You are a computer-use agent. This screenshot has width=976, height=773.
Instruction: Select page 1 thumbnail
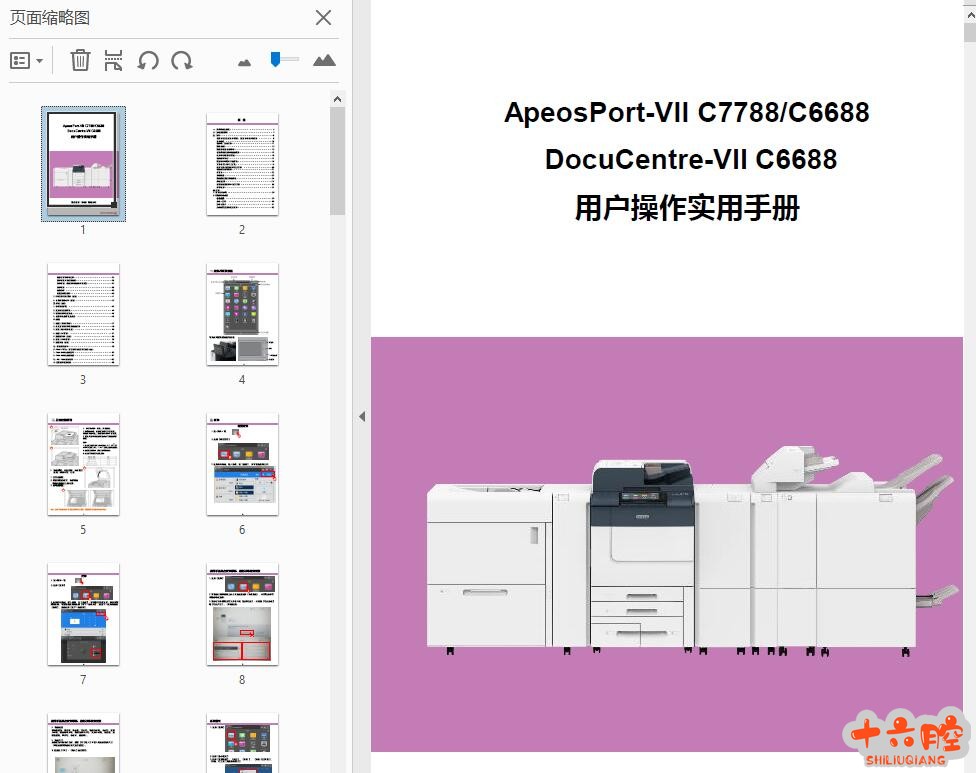tap(83, 163)
